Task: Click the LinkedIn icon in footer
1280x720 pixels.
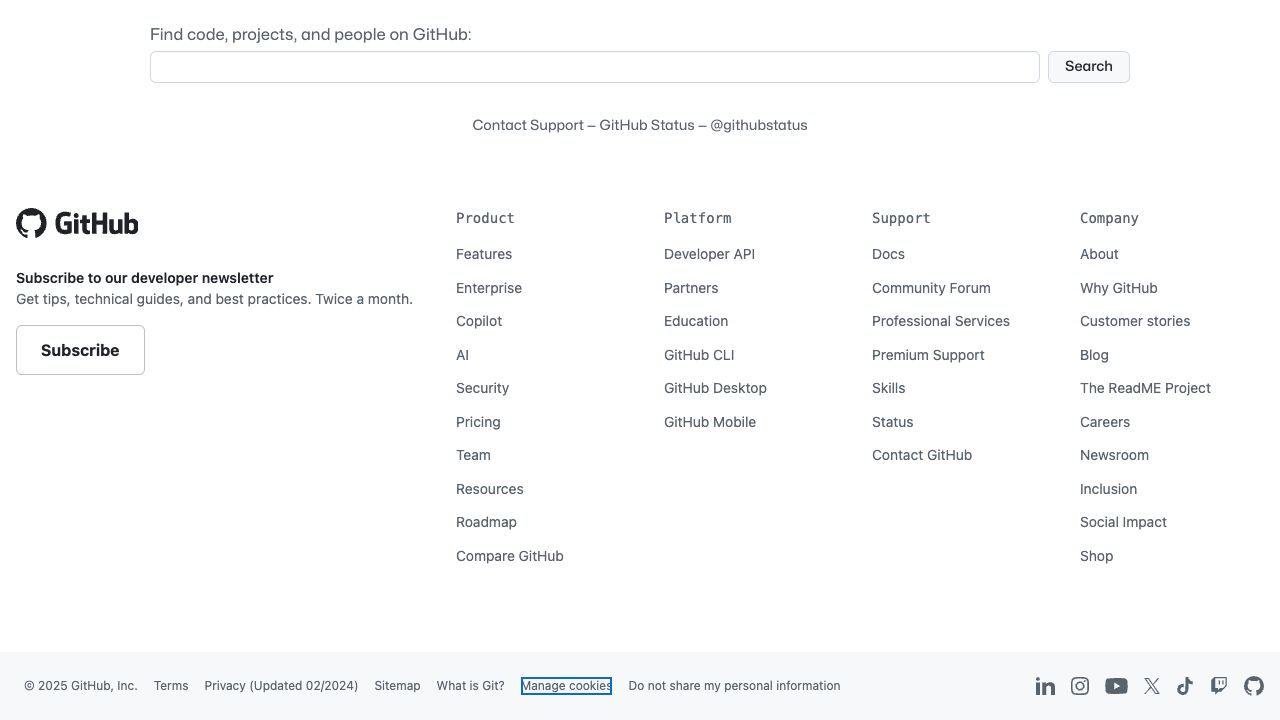Action: [x=1045, y=686]
